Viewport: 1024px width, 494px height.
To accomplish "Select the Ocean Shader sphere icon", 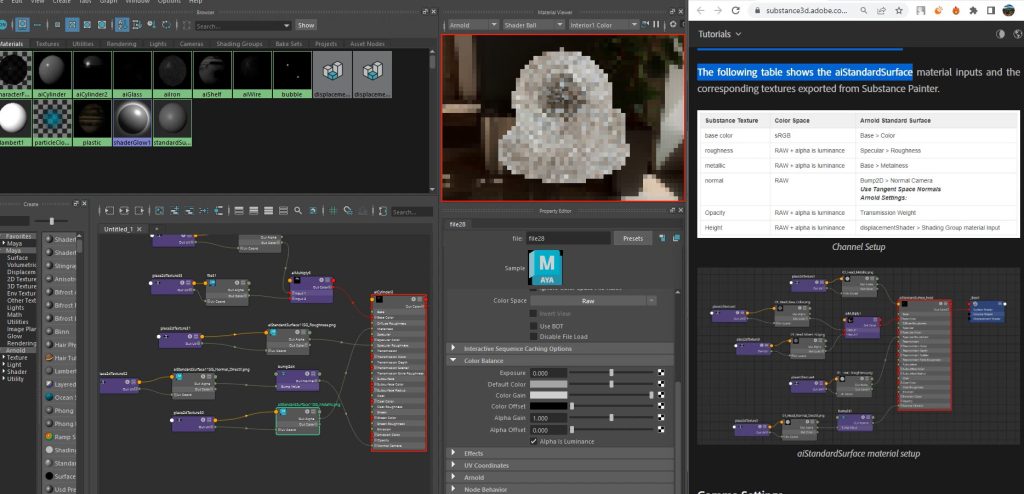I will coord(50,397).
